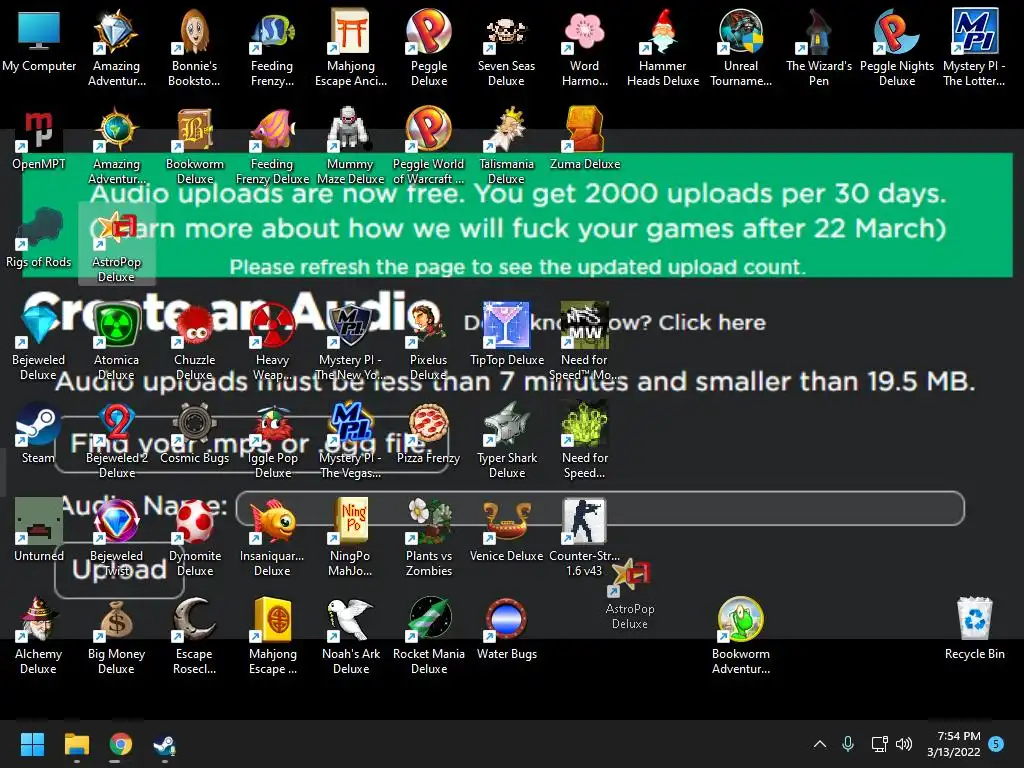
Task: Open File Explorer from the taskbar
Action: (76, 744)
